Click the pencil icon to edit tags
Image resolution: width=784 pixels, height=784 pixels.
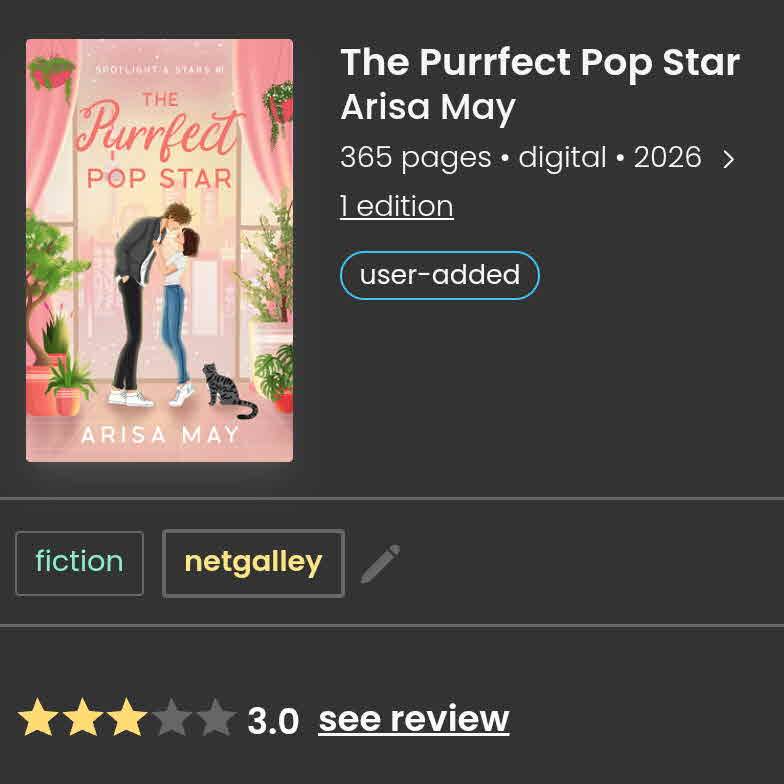pyautogui.click(x=380, y=564)
